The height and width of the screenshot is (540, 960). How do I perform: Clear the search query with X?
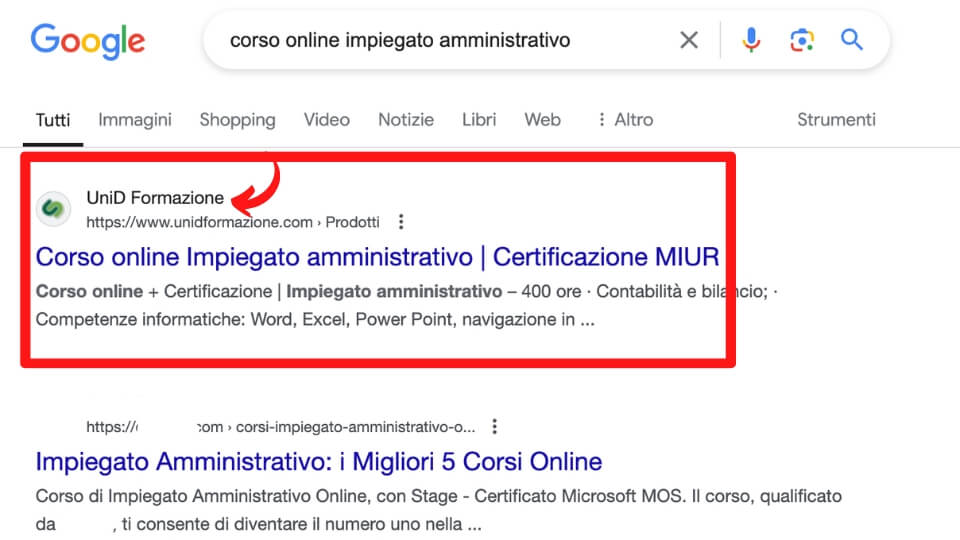click(689, 40)
